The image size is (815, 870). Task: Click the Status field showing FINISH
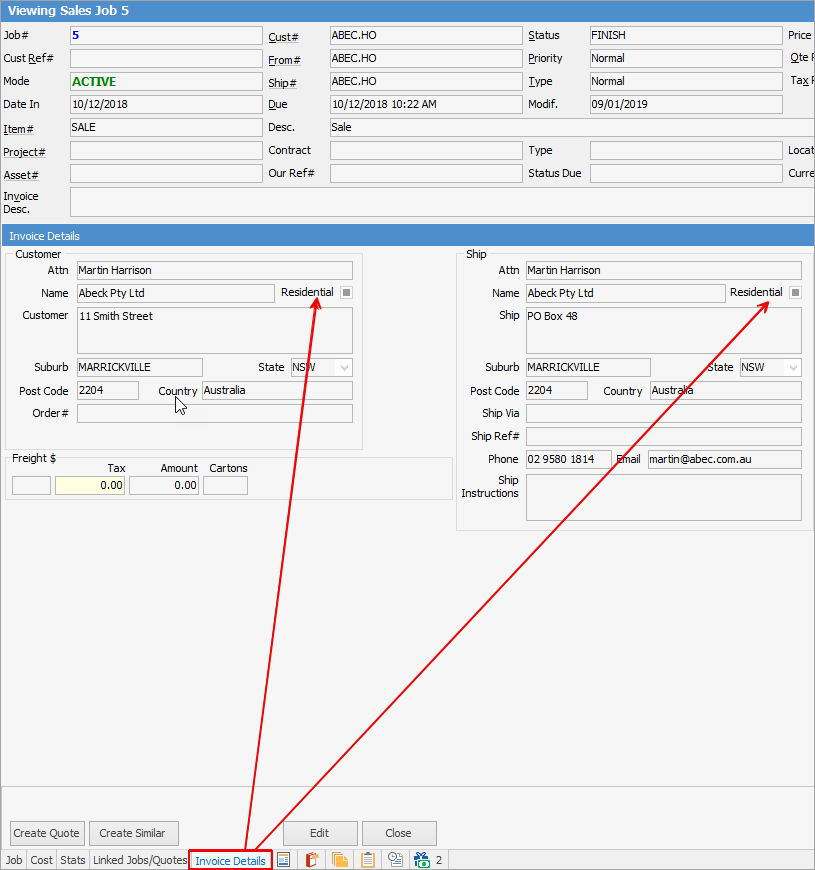click(x=686, y=36)
